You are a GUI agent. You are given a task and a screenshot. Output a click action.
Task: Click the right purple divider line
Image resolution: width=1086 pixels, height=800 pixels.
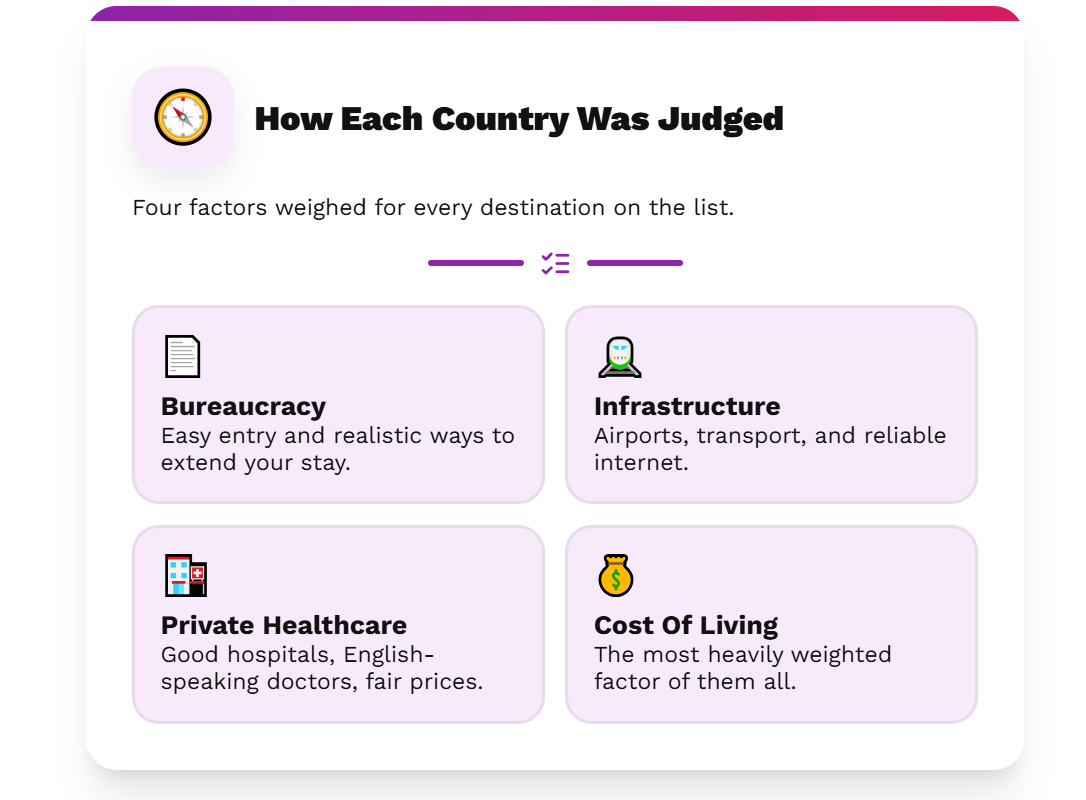point(635,263)
